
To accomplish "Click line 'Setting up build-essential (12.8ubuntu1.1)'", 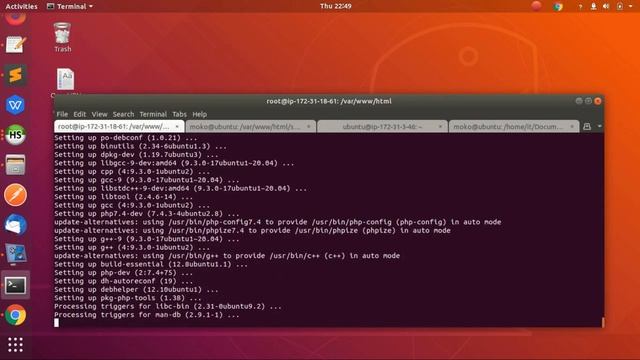I will (x=151, y=264).
